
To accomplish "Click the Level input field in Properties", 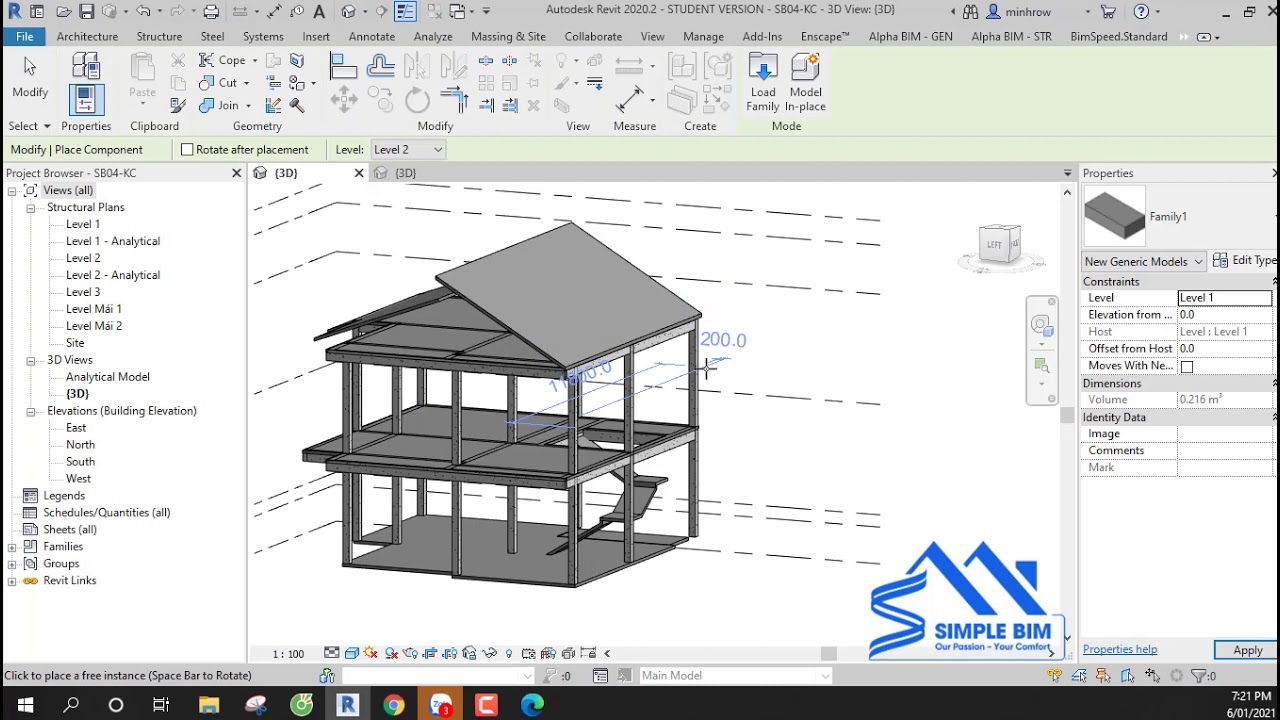I will 1225,298.
